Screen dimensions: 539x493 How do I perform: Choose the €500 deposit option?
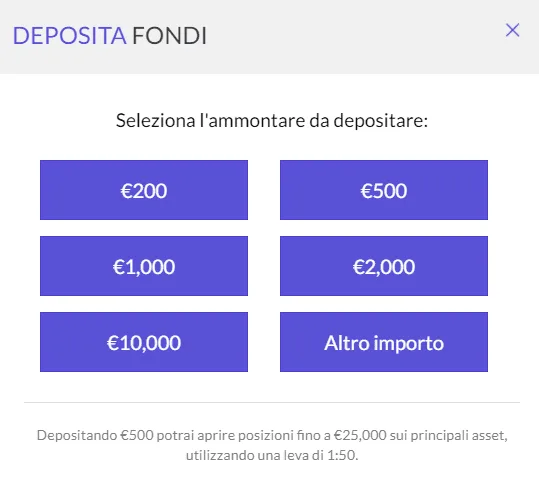384,190
